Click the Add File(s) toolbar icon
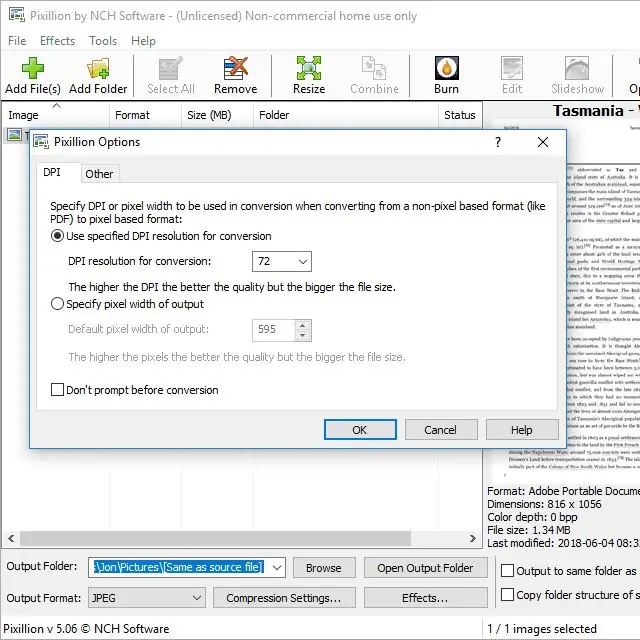This screenshot has height=640, width=640. (33, 76)
